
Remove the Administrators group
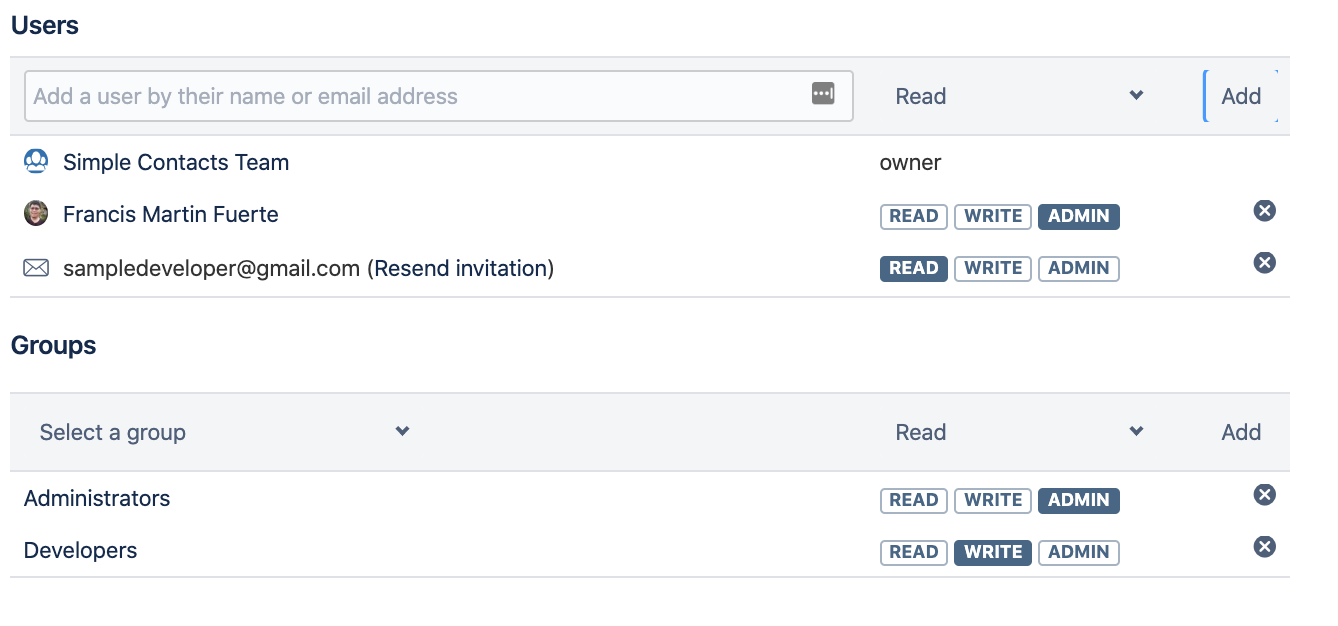(x=1264, y=494)
